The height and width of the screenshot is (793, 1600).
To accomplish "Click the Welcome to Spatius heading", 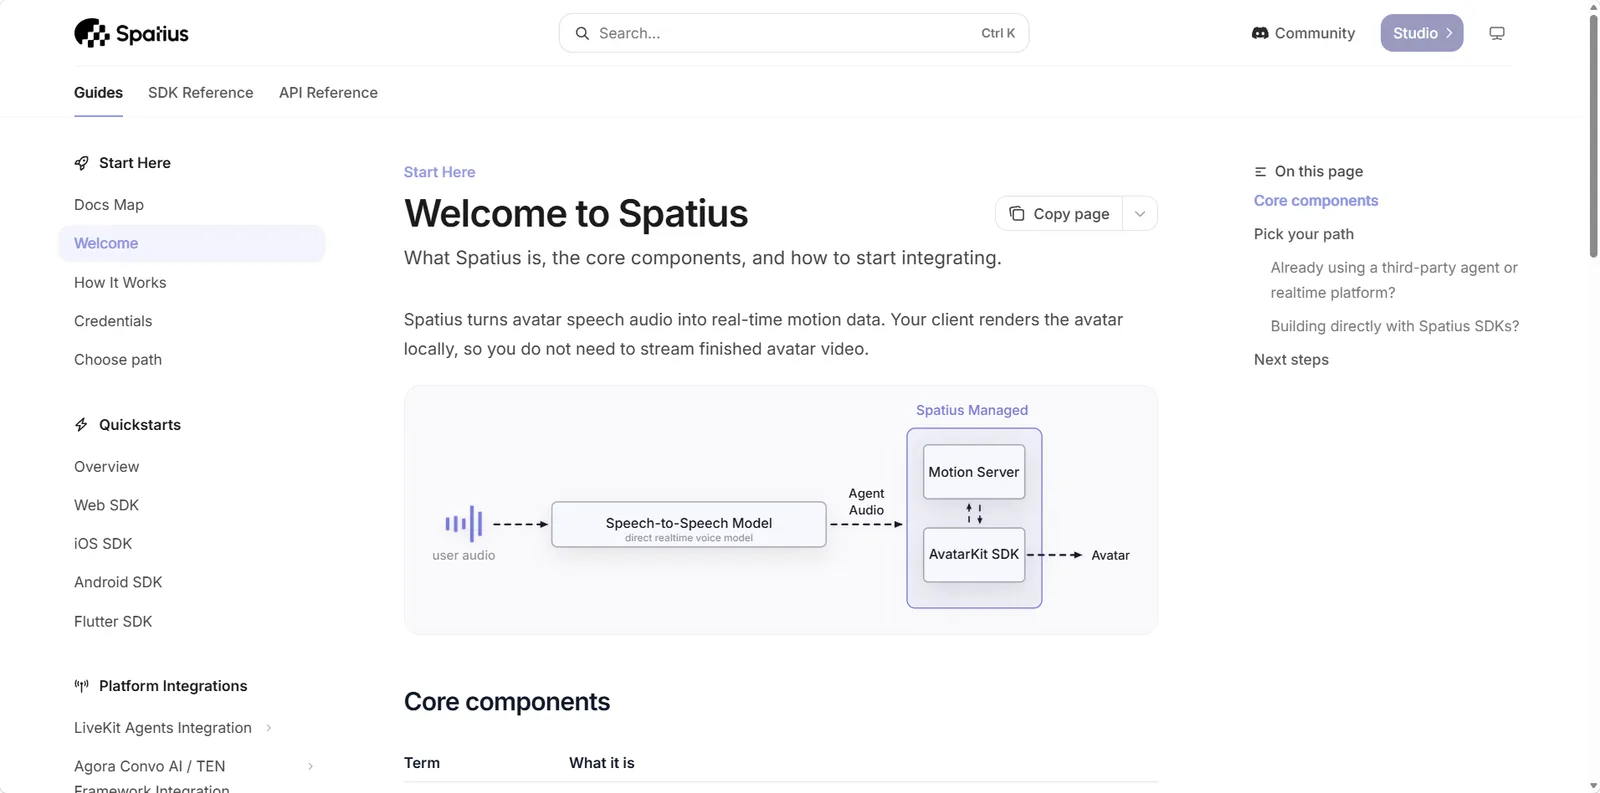I will tap(576, 214).
